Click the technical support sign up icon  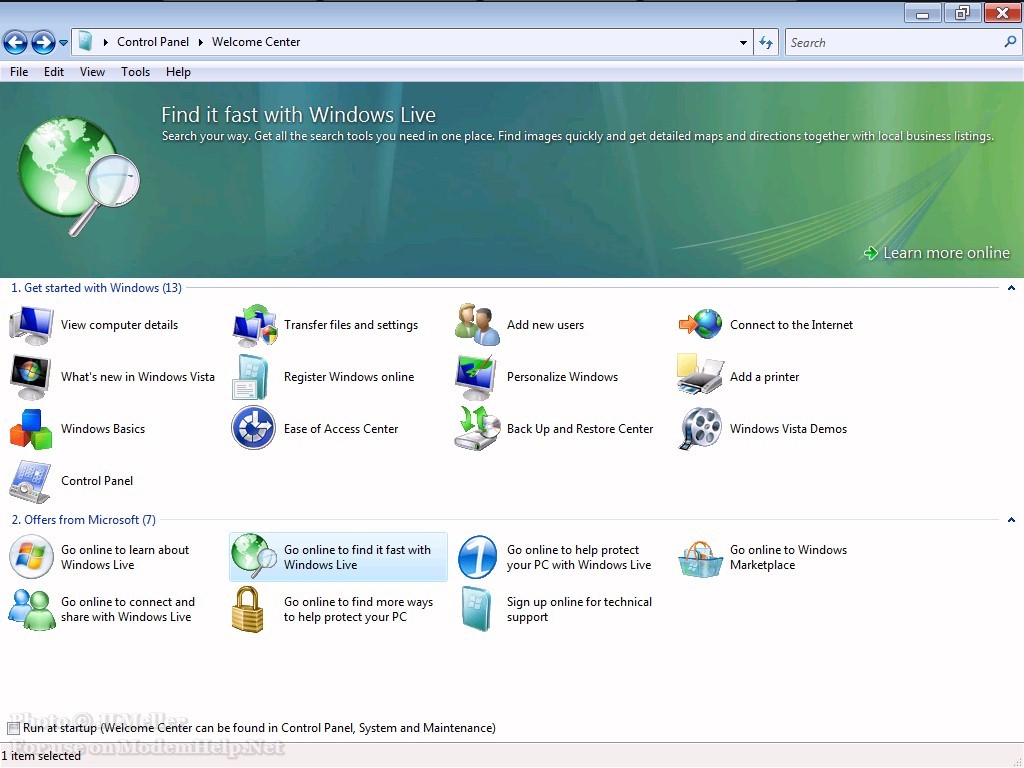pyautogui.click(x=476, y=609)
